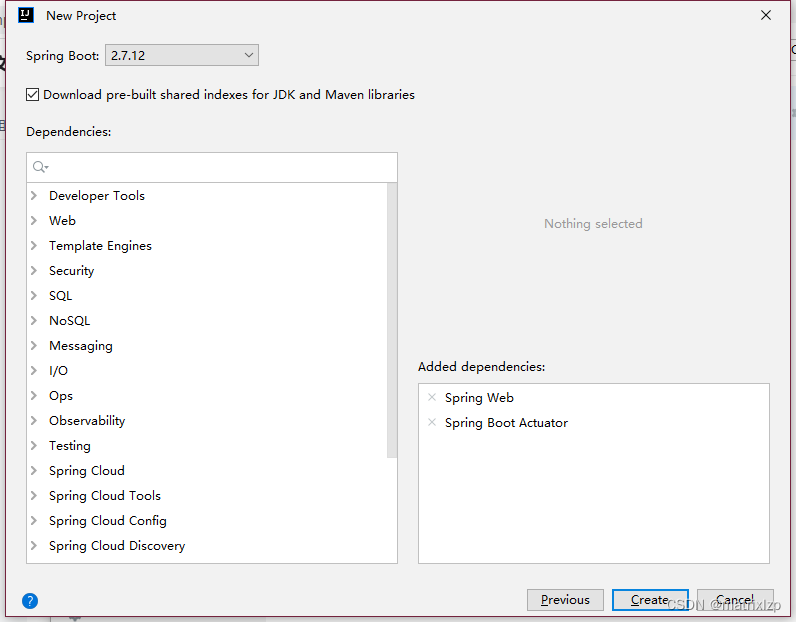Select the Testing tree row
This screenshot has height=622, width=796.
coord(207,445)
